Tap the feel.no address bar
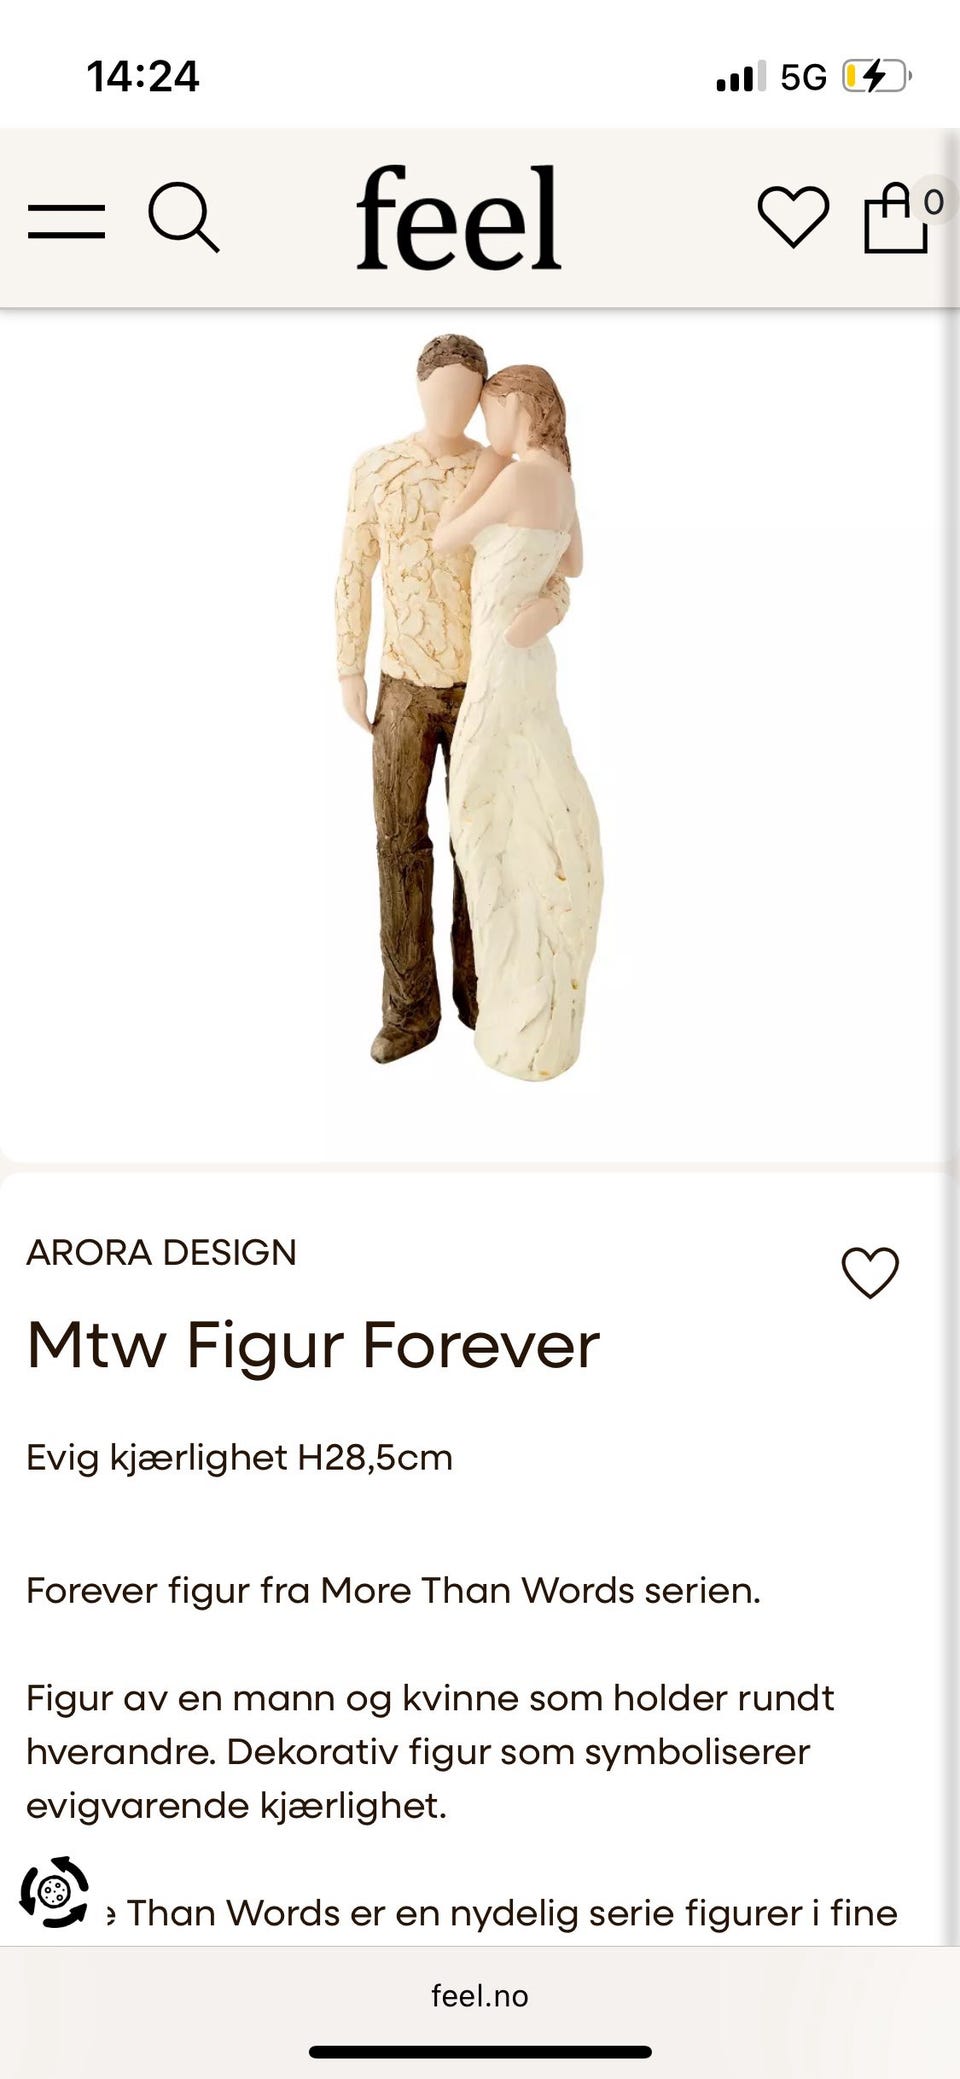Viewport: 960px width, 2079px height. tap(480, 1996)
